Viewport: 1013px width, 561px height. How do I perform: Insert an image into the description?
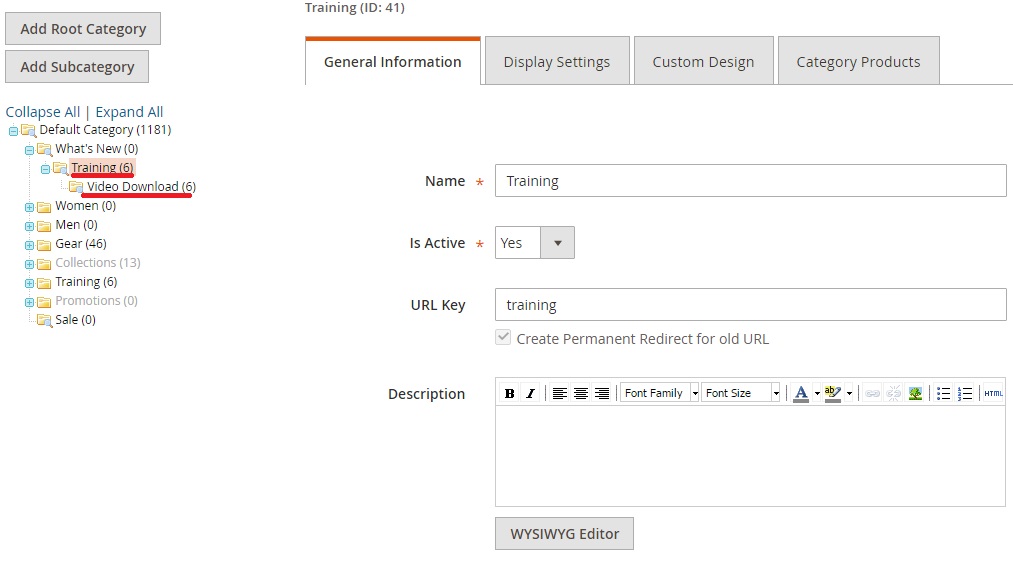coord(915,393)
